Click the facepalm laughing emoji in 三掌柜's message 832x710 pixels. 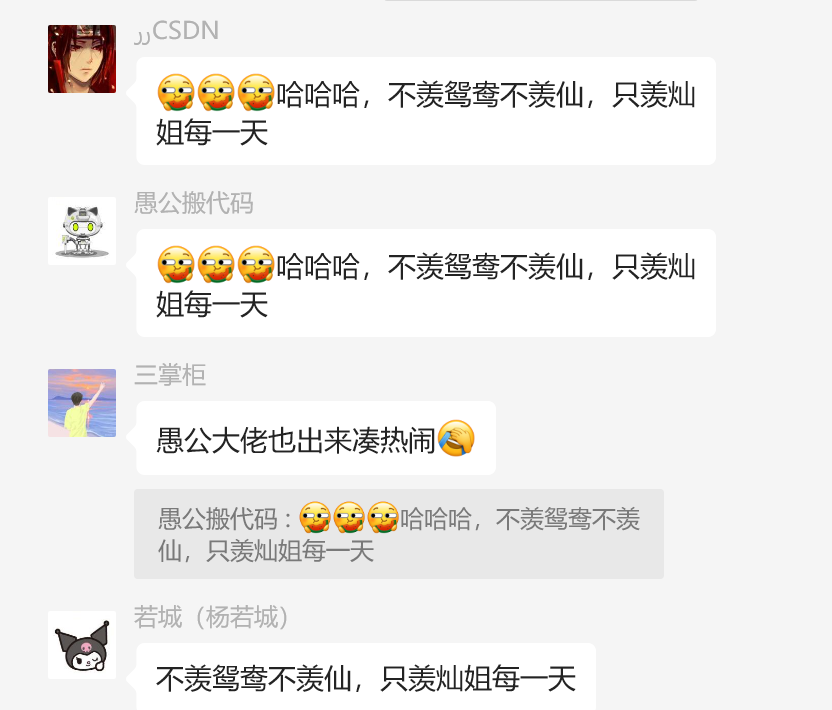(456, 438)
